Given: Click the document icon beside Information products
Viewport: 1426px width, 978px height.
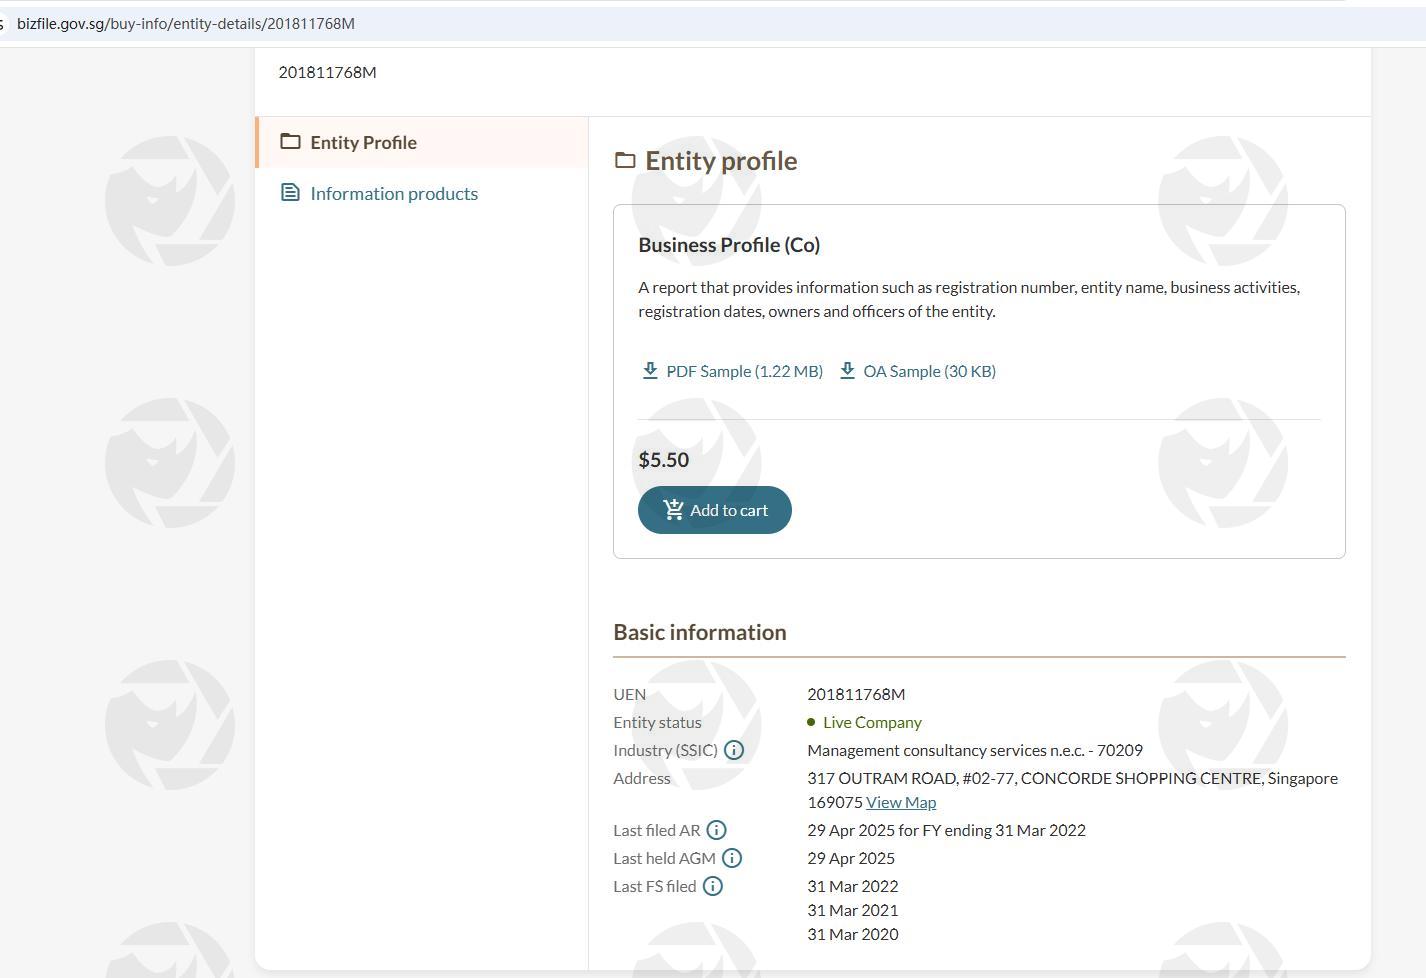Looking at the screenshot, I should pyautogui.click(x=290, y=193).
